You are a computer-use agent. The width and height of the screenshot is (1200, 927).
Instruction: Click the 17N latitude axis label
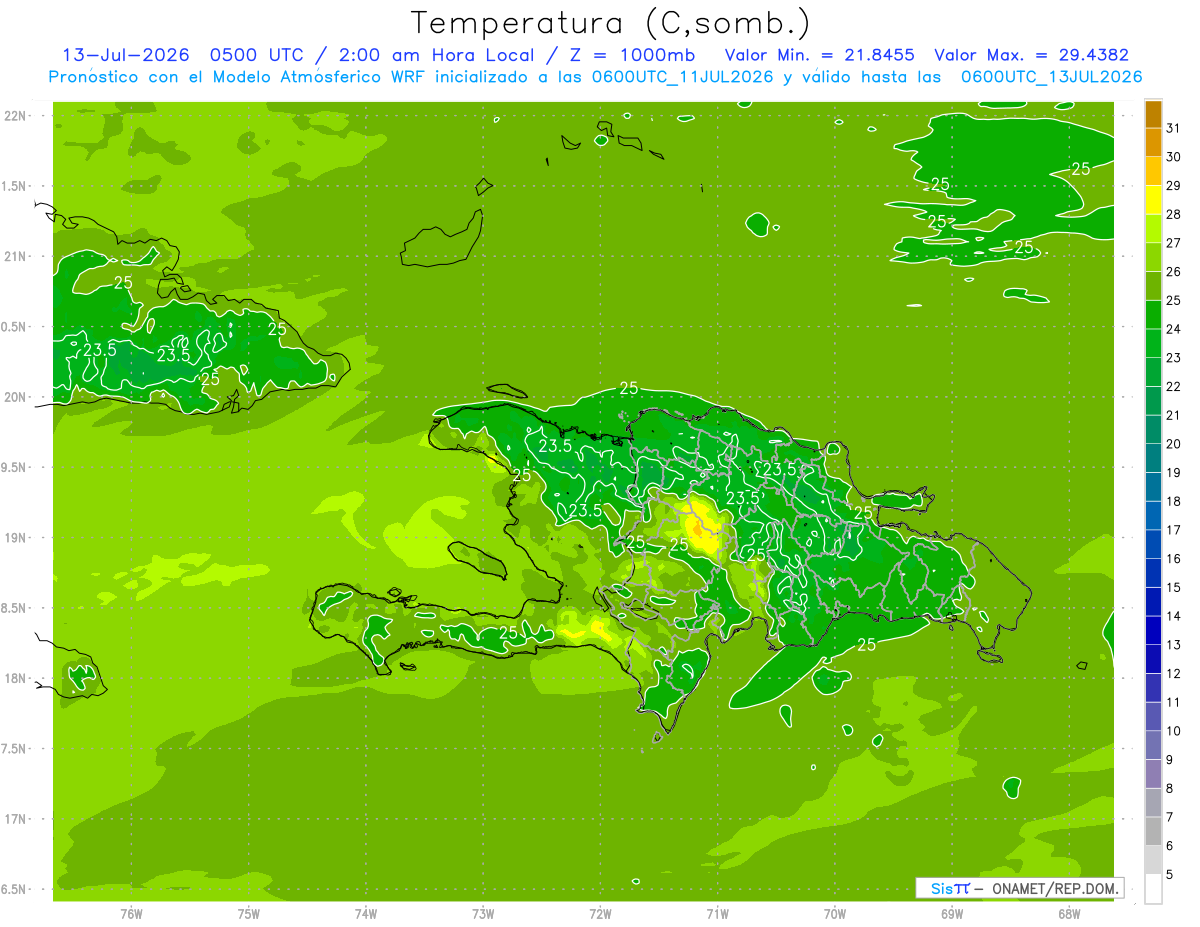click(17, 819)
